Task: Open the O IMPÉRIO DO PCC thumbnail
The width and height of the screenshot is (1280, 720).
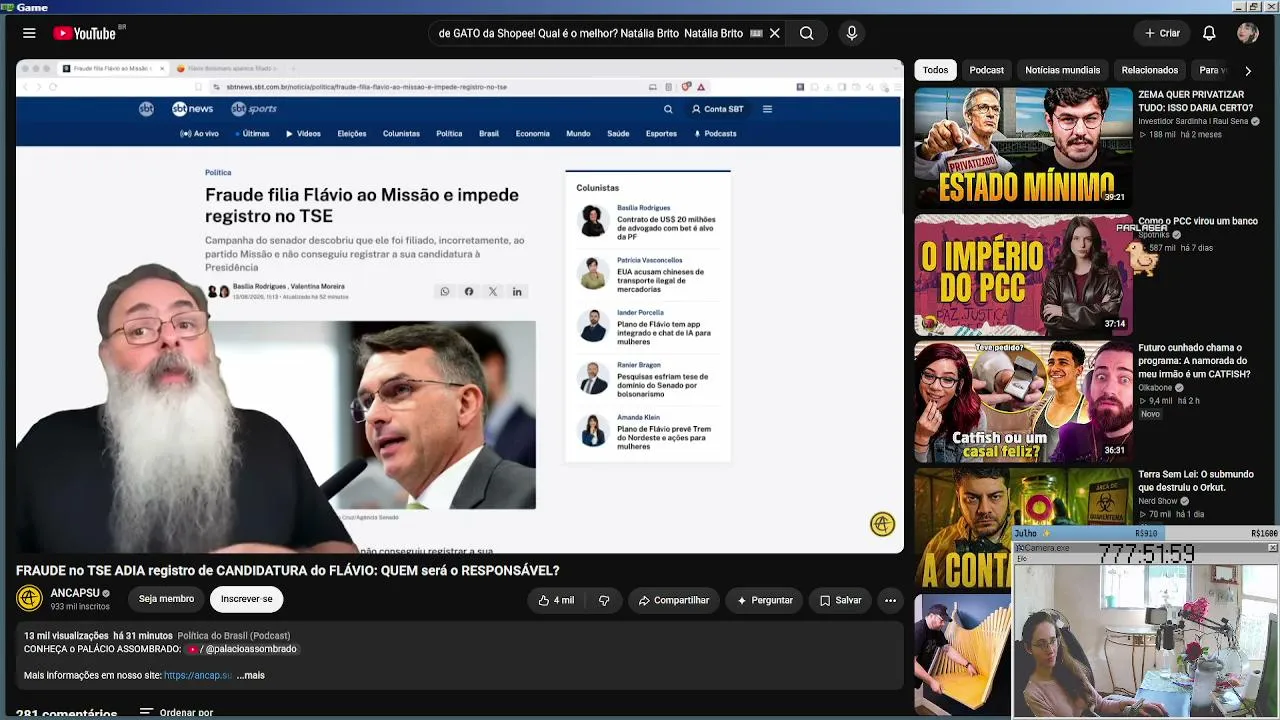Action: coord(1023,274)
